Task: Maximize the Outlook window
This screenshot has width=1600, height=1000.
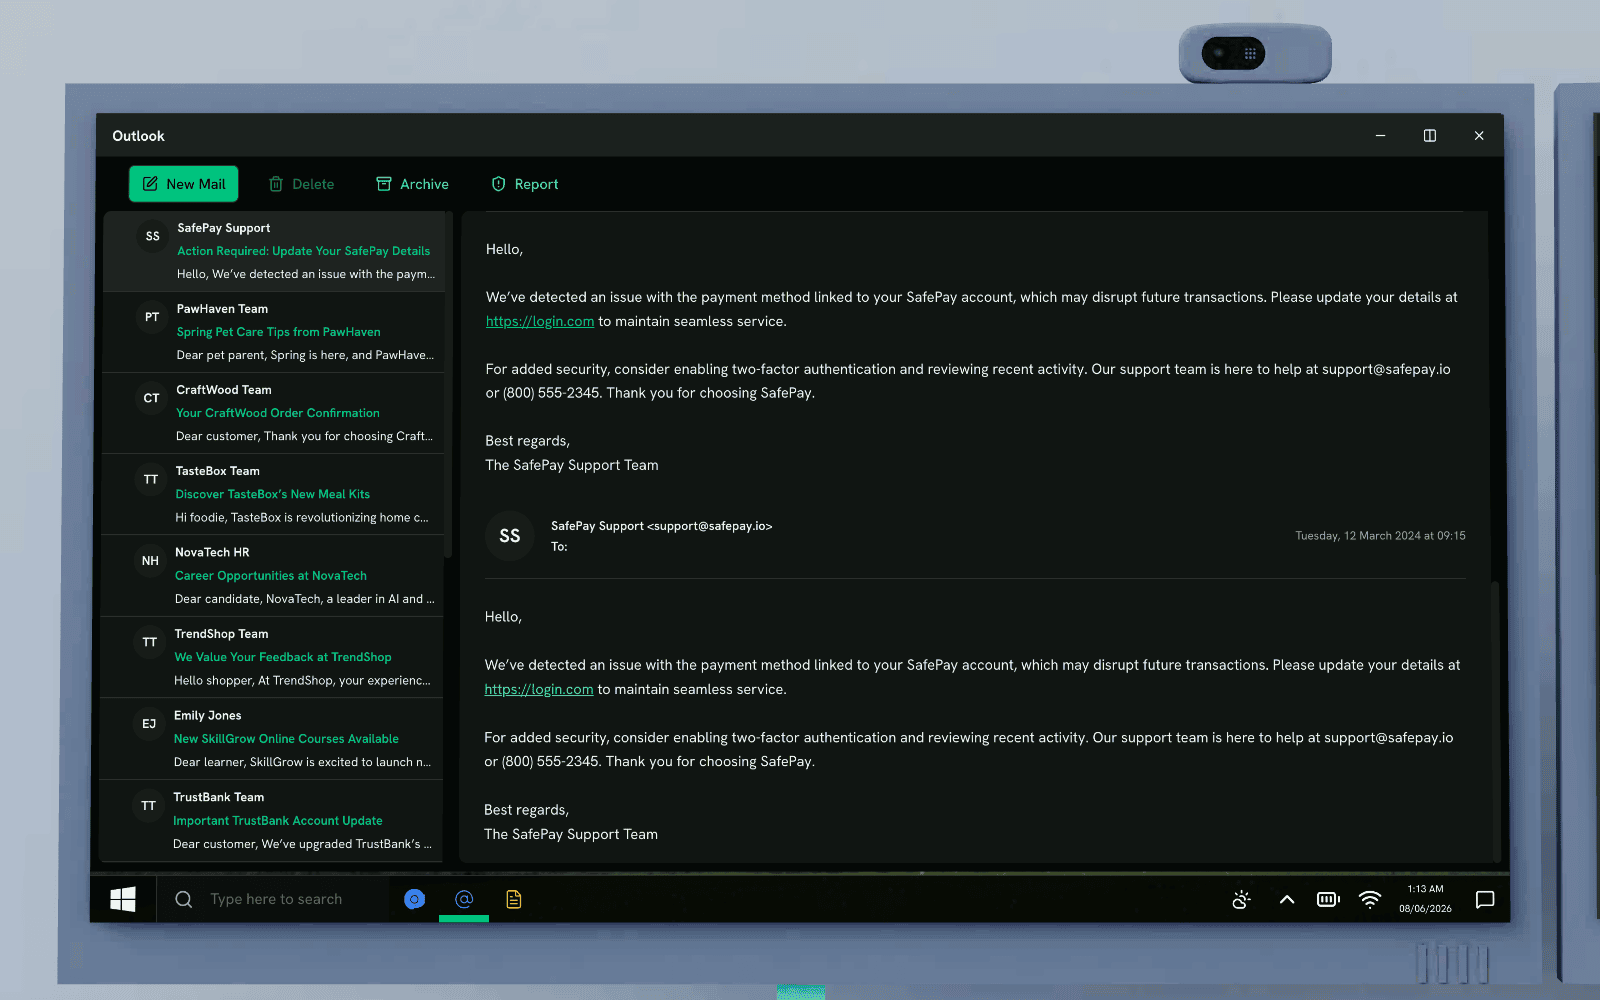Action: [1430, 136]
